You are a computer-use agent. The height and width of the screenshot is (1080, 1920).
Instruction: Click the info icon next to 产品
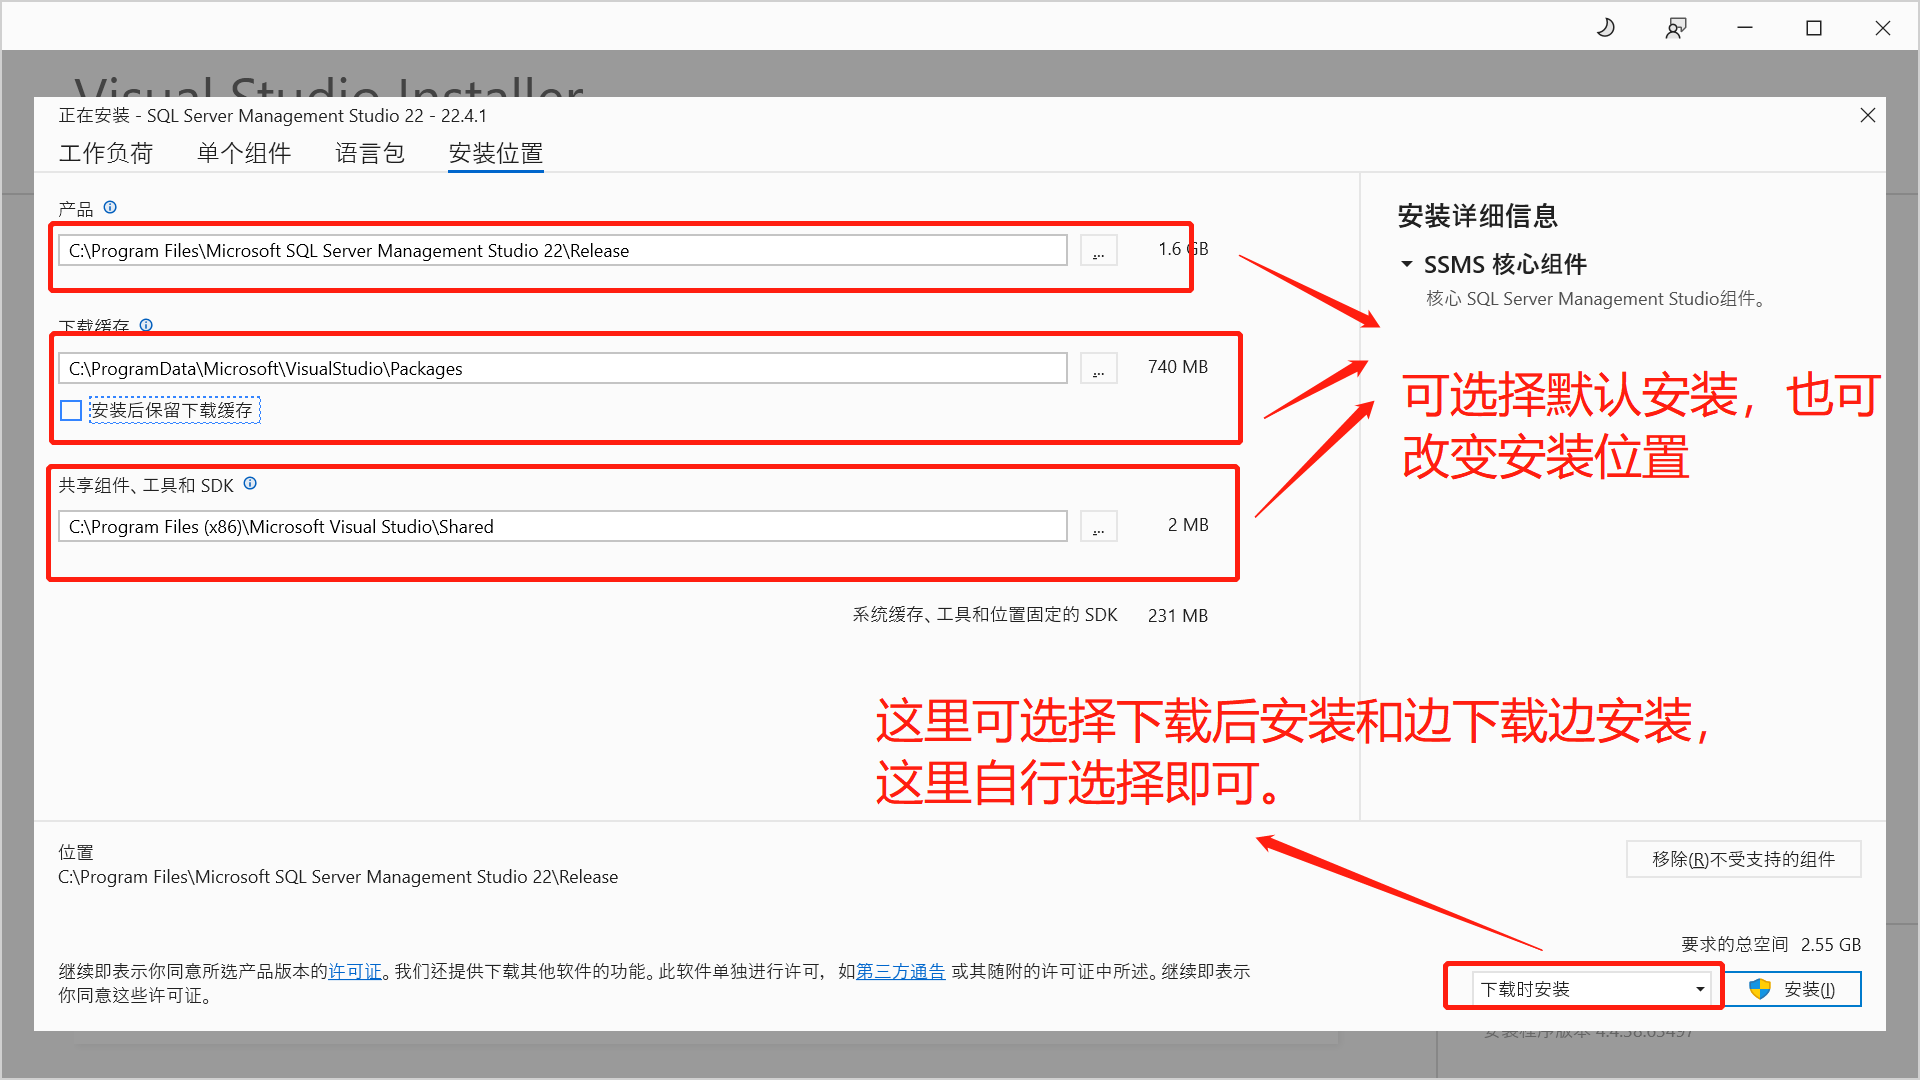click(110, 207)
